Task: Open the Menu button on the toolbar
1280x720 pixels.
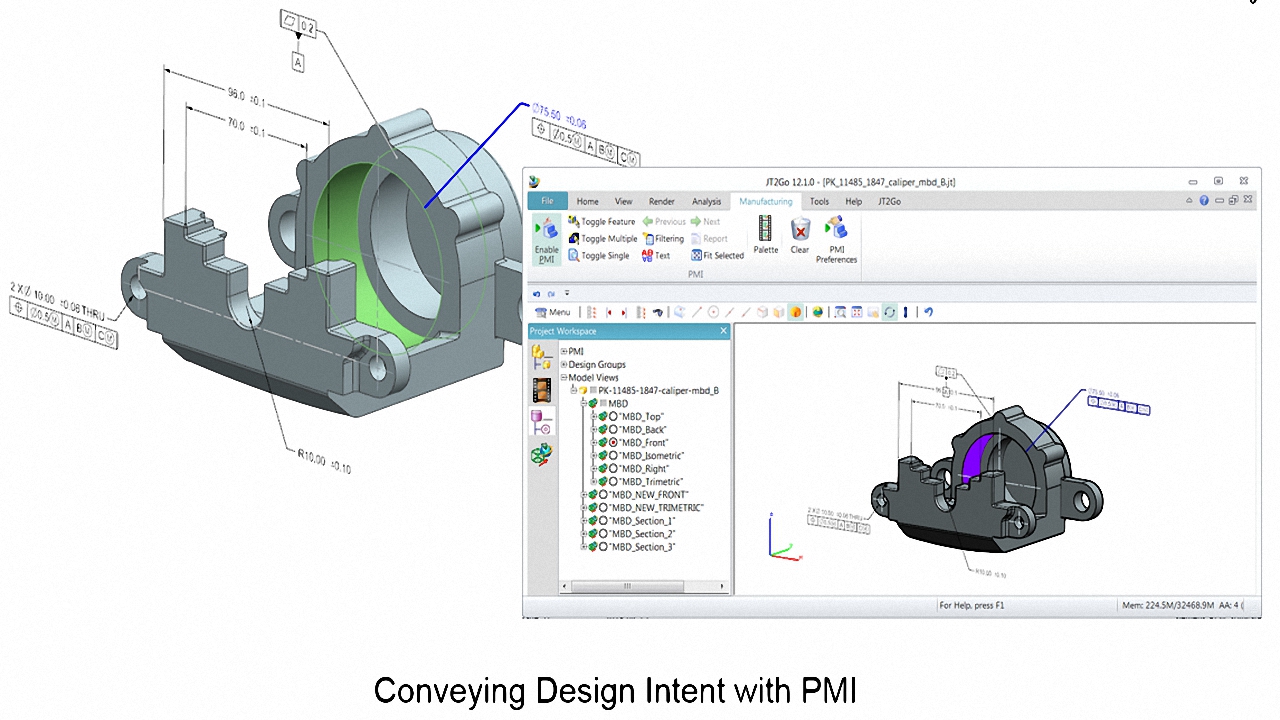Action: (553, 312)
